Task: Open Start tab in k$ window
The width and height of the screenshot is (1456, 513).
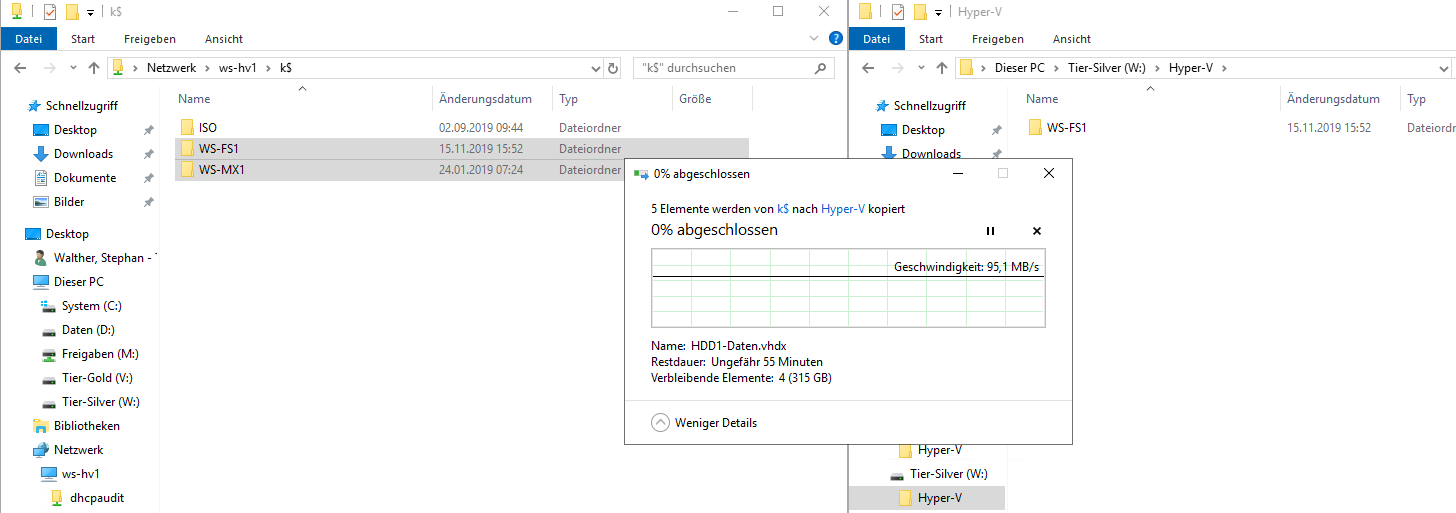Action: pos(83,39)
